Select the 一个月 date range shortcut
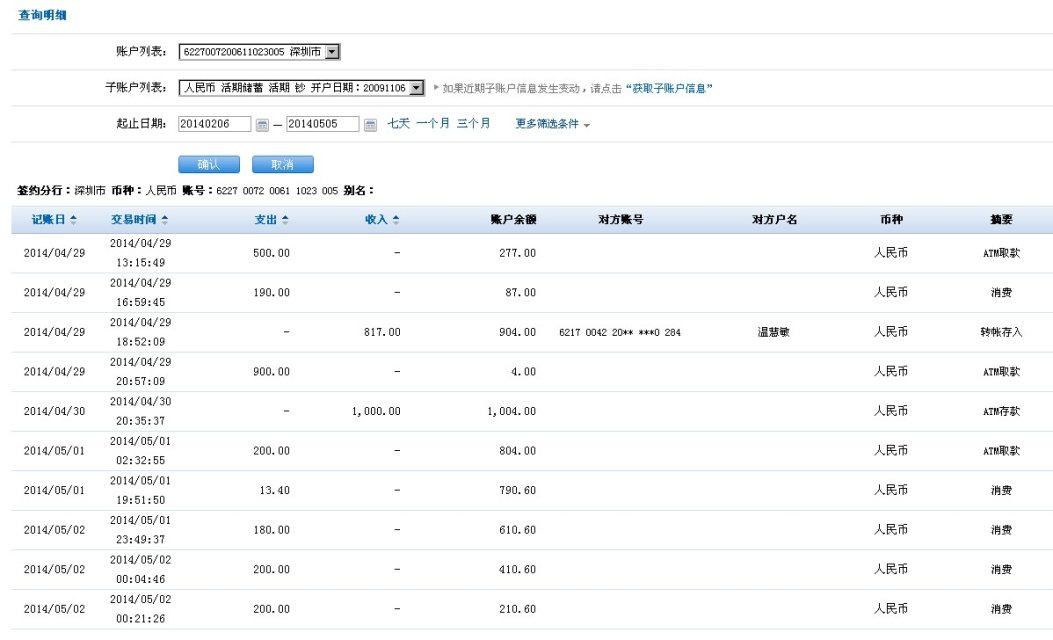 (x=432, y=124)
